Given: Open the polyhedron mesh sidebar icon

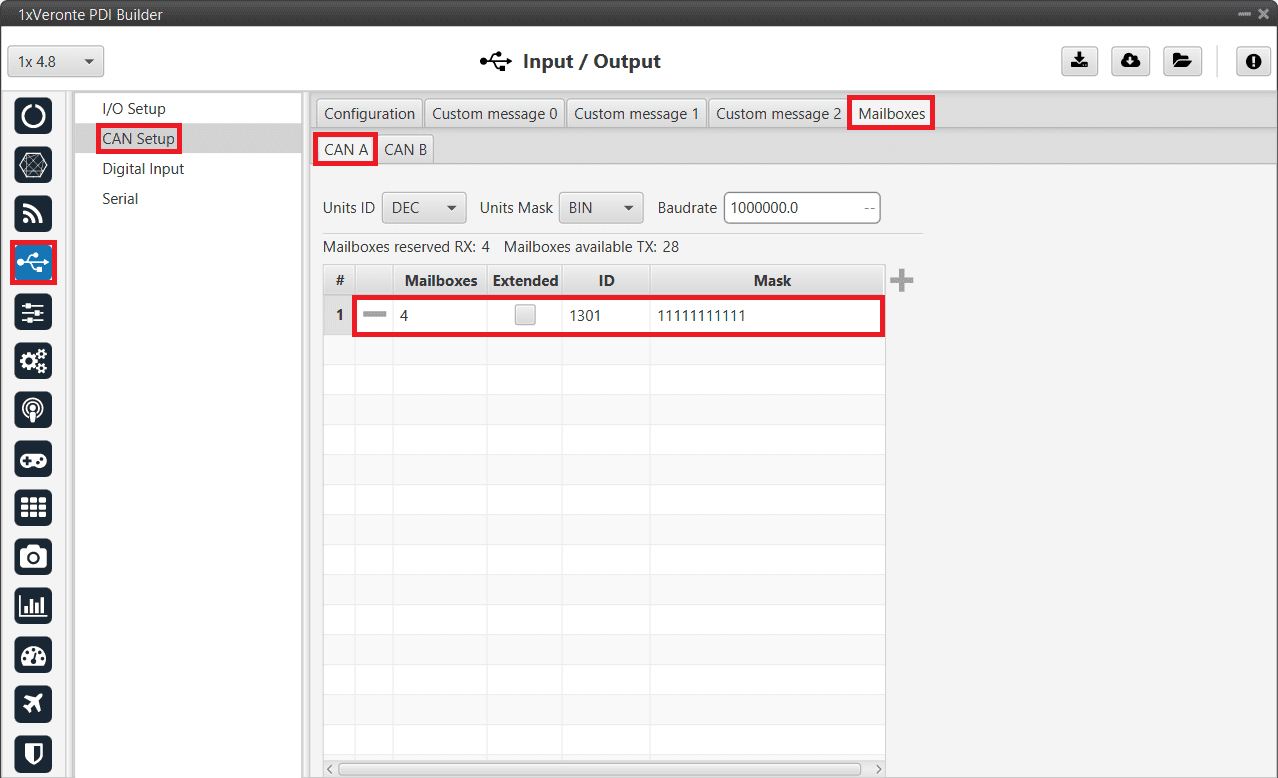Looking at the screenshot, I should click(x=33, y=165).
